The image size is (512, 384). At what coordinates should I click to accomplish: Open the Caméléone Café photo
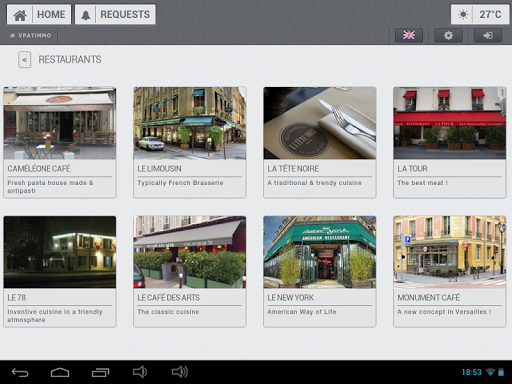(60, 123)
